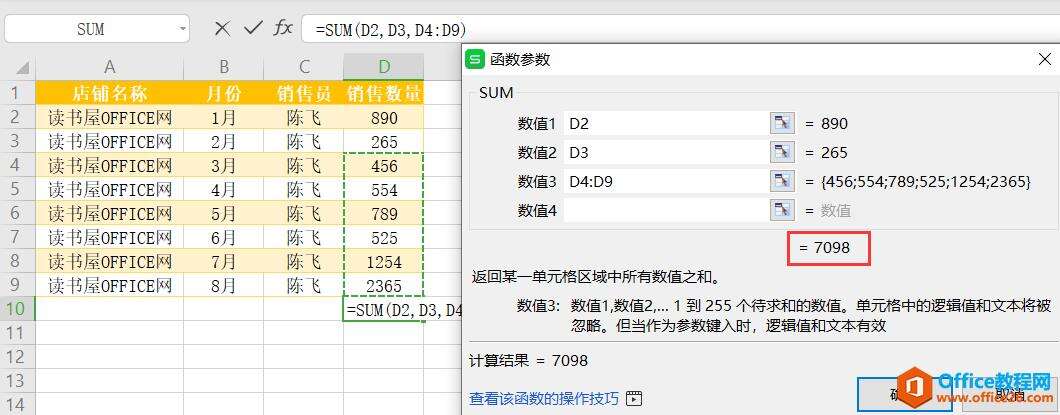Confirm formula with checkmark icon
This screenshot has width=1060, height=415.
[253, 28]
